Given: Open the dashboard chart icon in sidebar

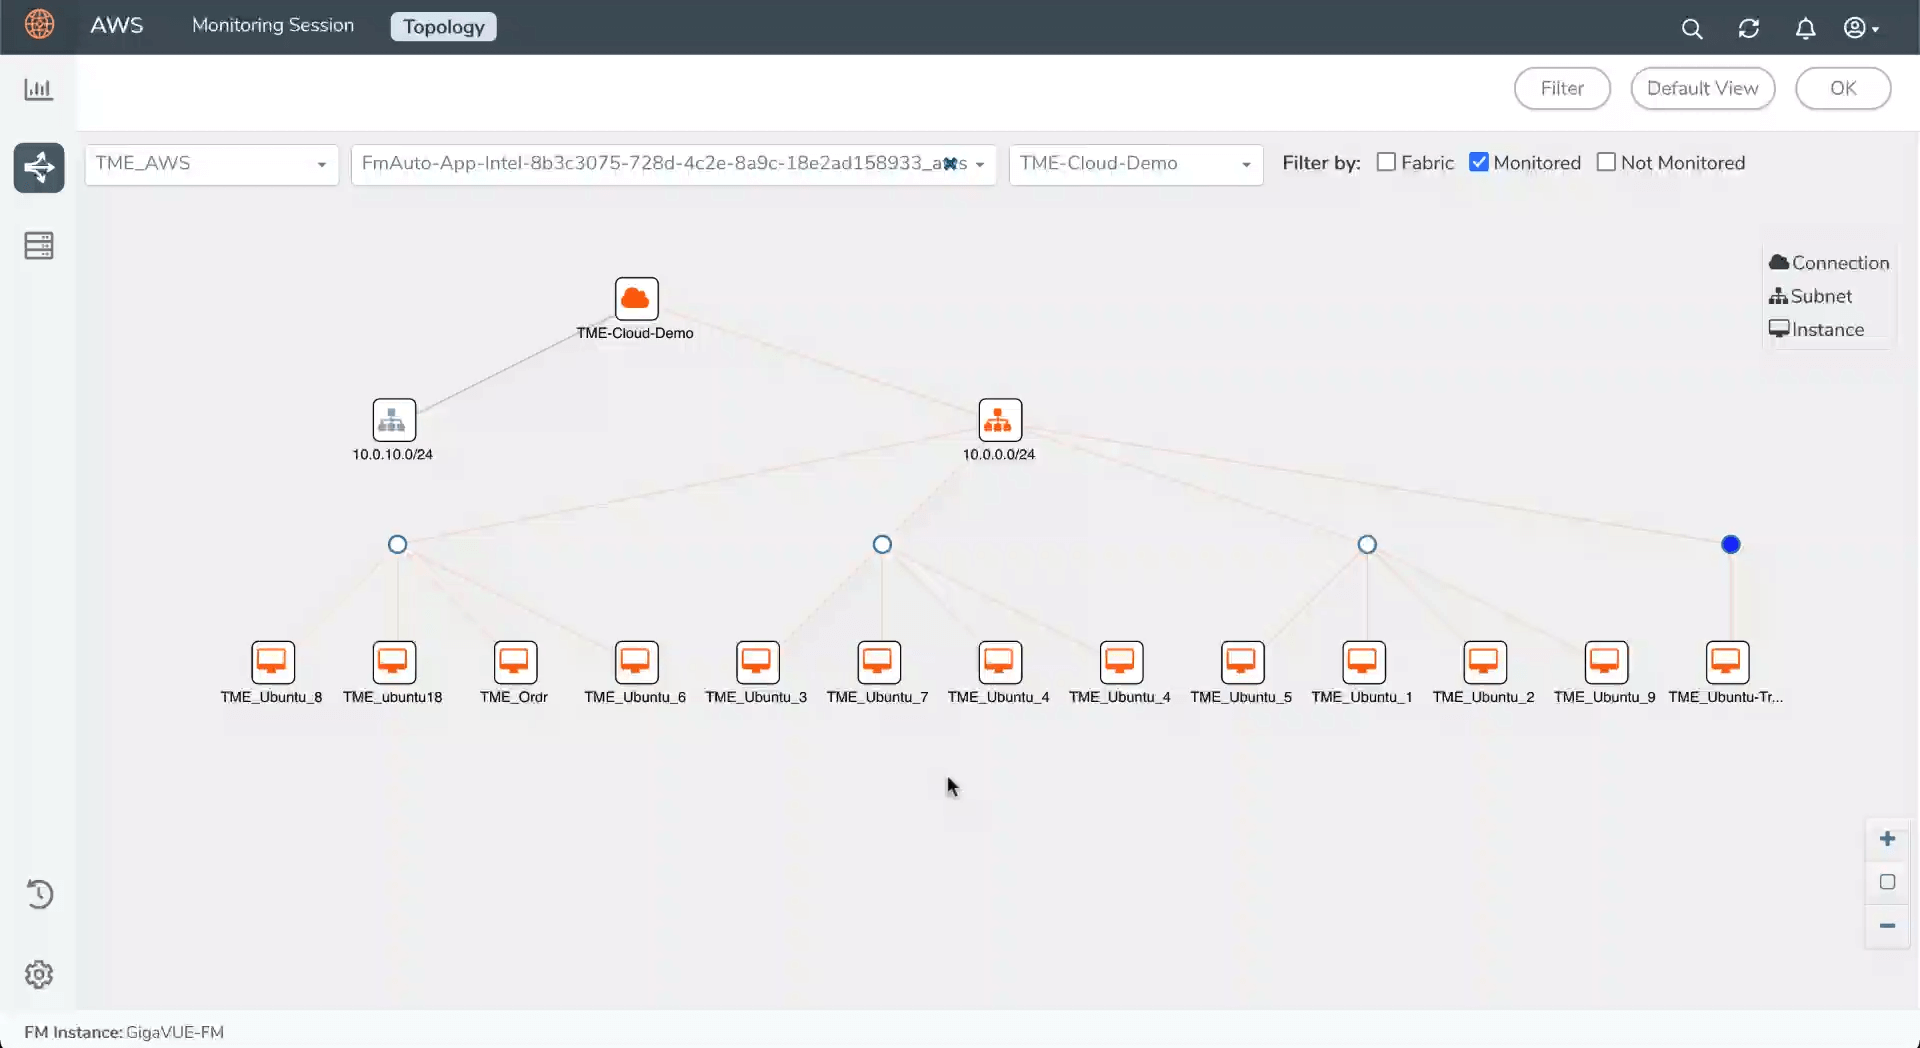Looking at the screenshot, I should [x=38, y=90].
